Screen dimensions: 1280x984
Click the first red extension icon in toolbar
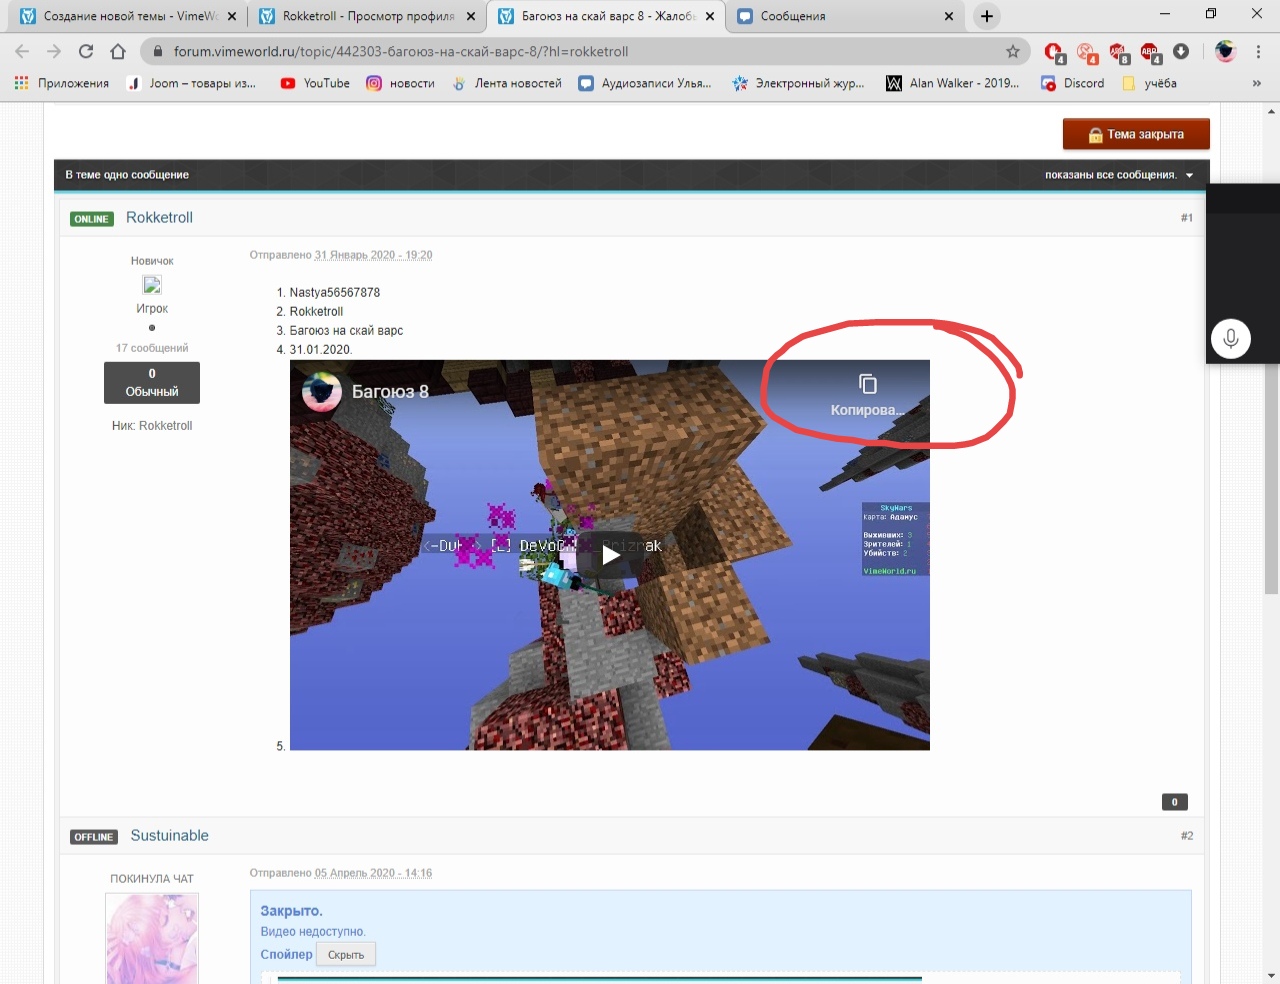(1053, 52)
